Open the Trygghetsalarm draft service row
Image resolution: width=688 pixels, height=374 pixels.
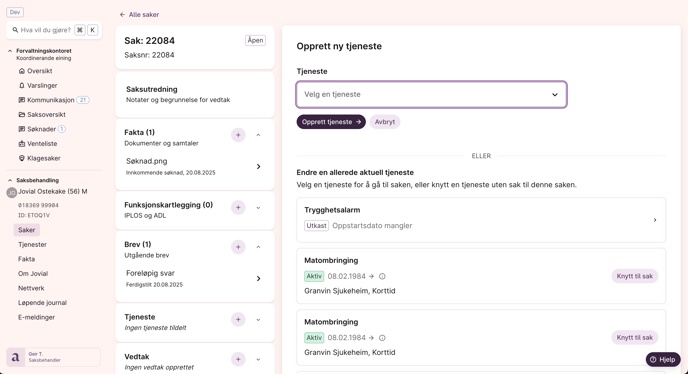click(481, 220)
